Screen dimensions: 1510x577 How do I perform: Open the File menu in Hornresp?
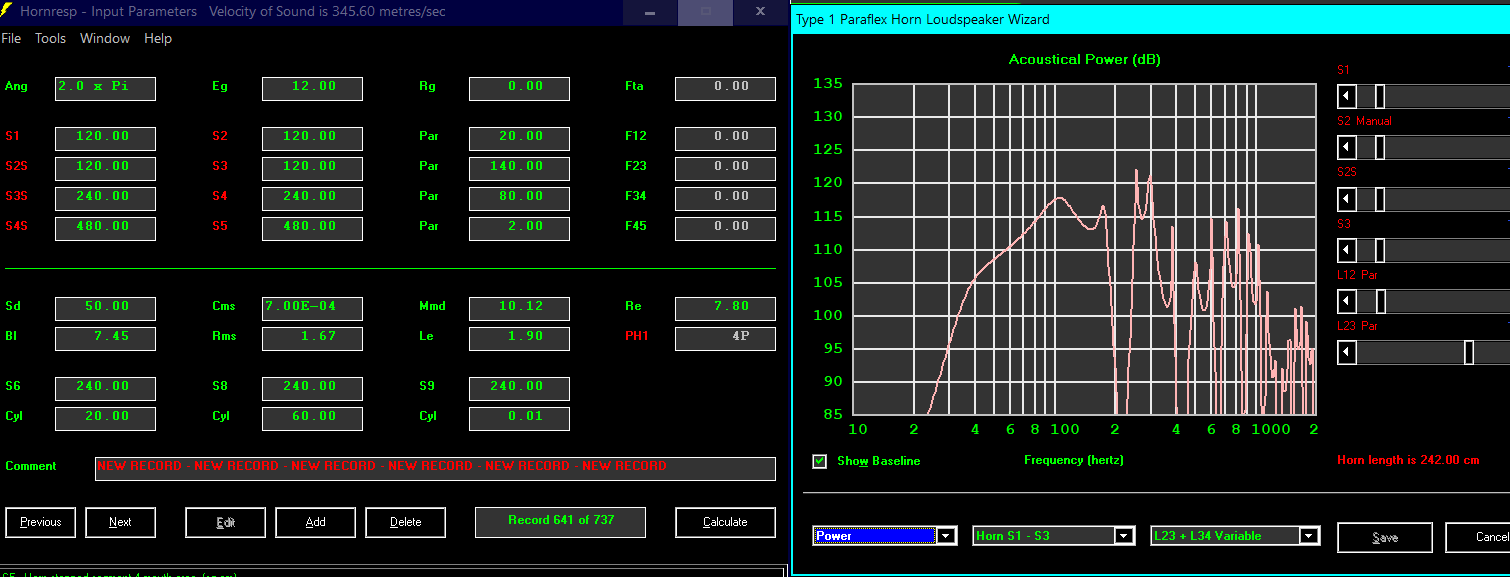(x=11, y=39)
